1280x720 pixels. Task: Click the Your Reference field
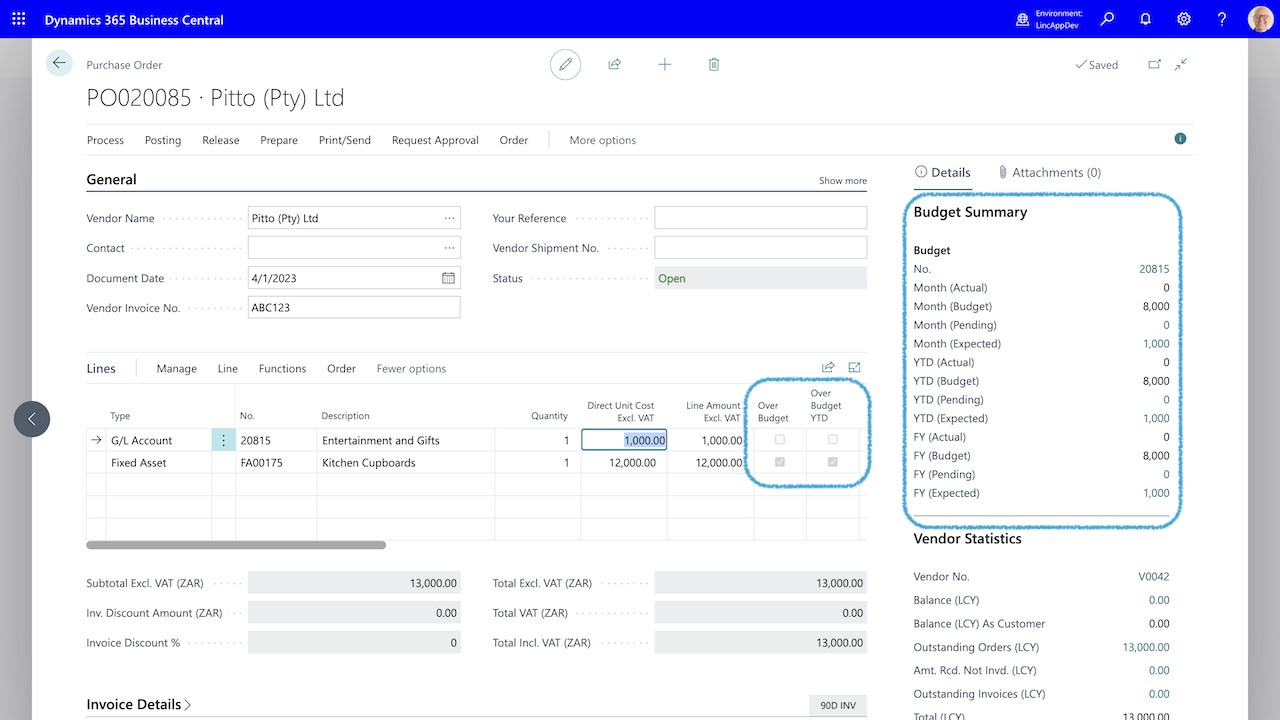pos(761,218)
